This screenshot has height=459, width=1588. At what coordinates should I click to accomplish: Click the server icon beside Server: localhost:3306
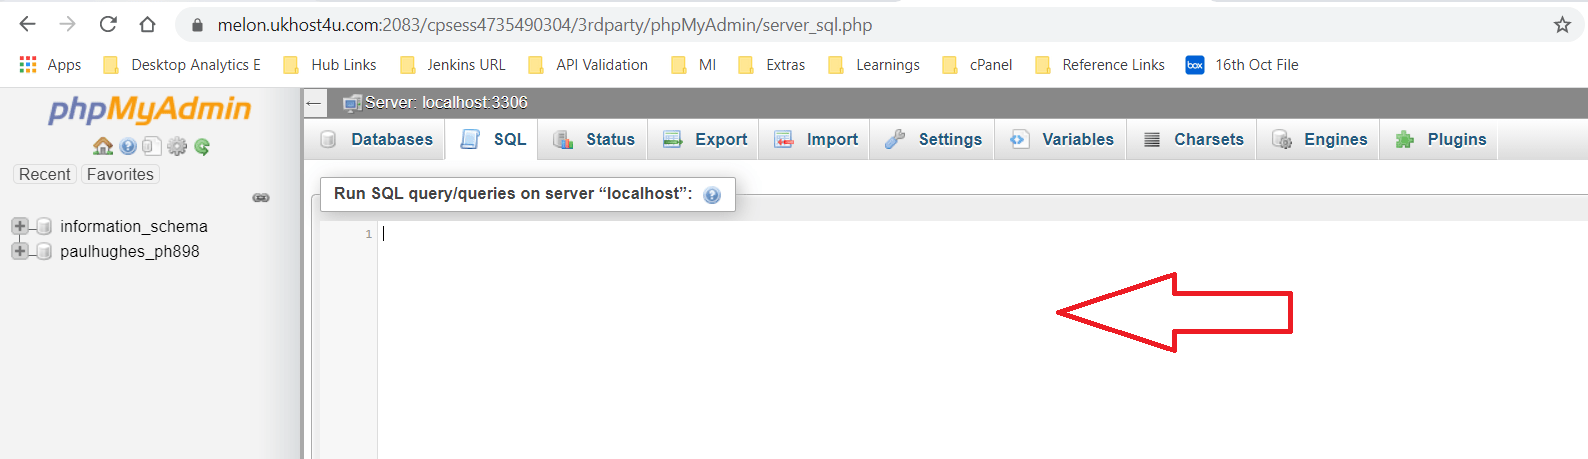tap(352, 103)
